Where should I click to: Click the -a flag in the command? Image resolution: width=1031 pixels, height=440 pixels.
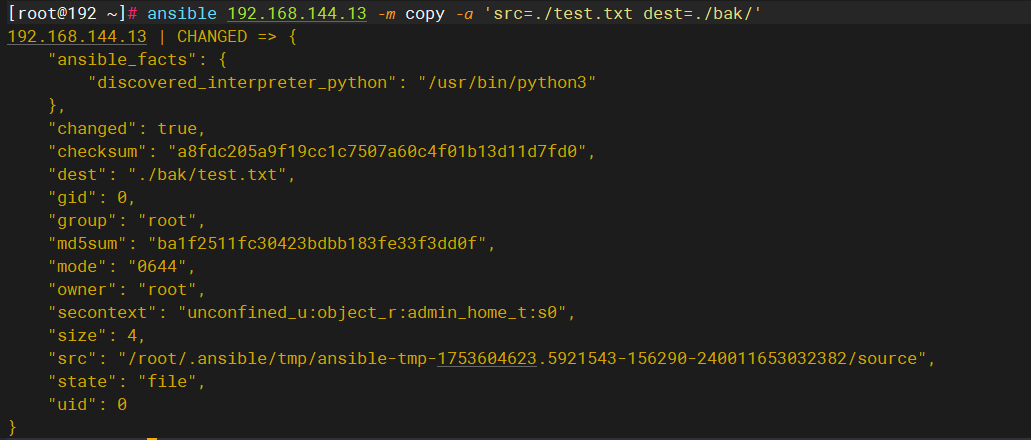[x=464, y=13]
